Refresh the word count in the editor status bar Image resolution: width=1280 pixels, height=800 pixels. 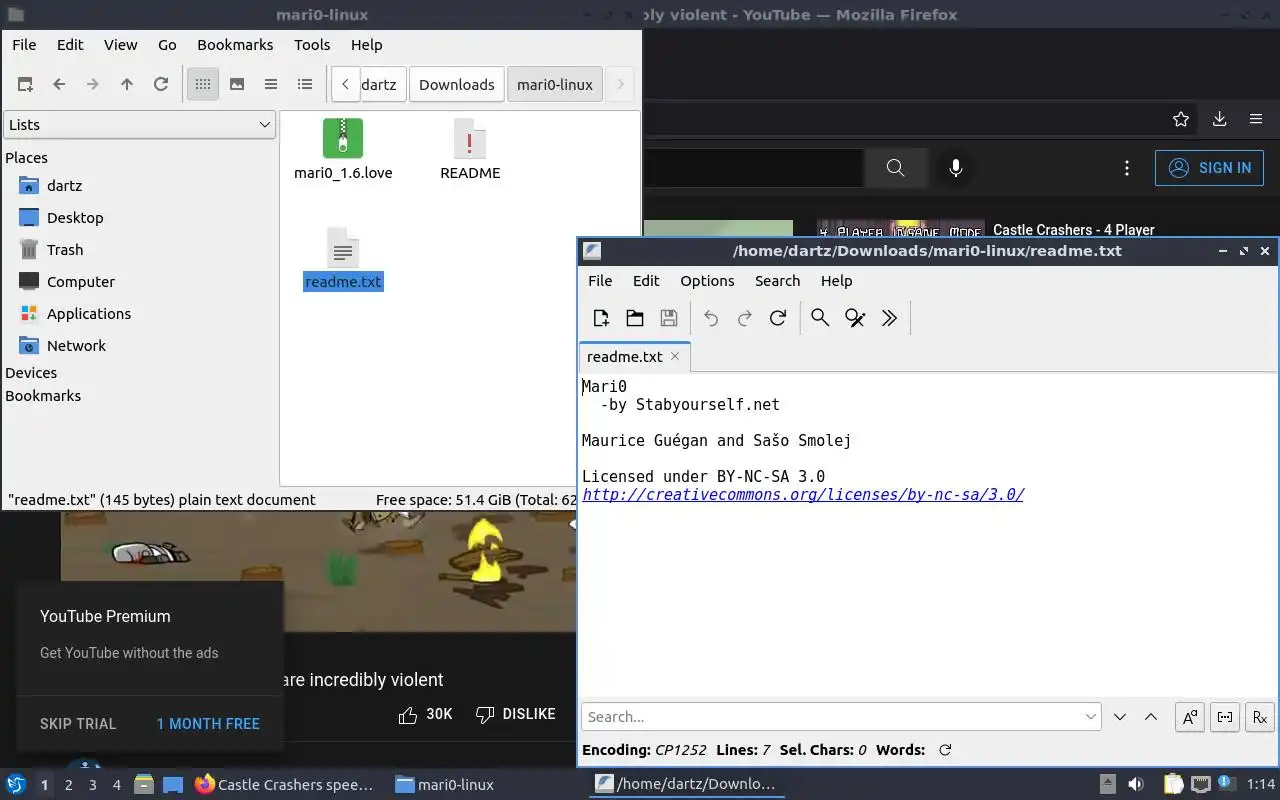coord(945,750)
